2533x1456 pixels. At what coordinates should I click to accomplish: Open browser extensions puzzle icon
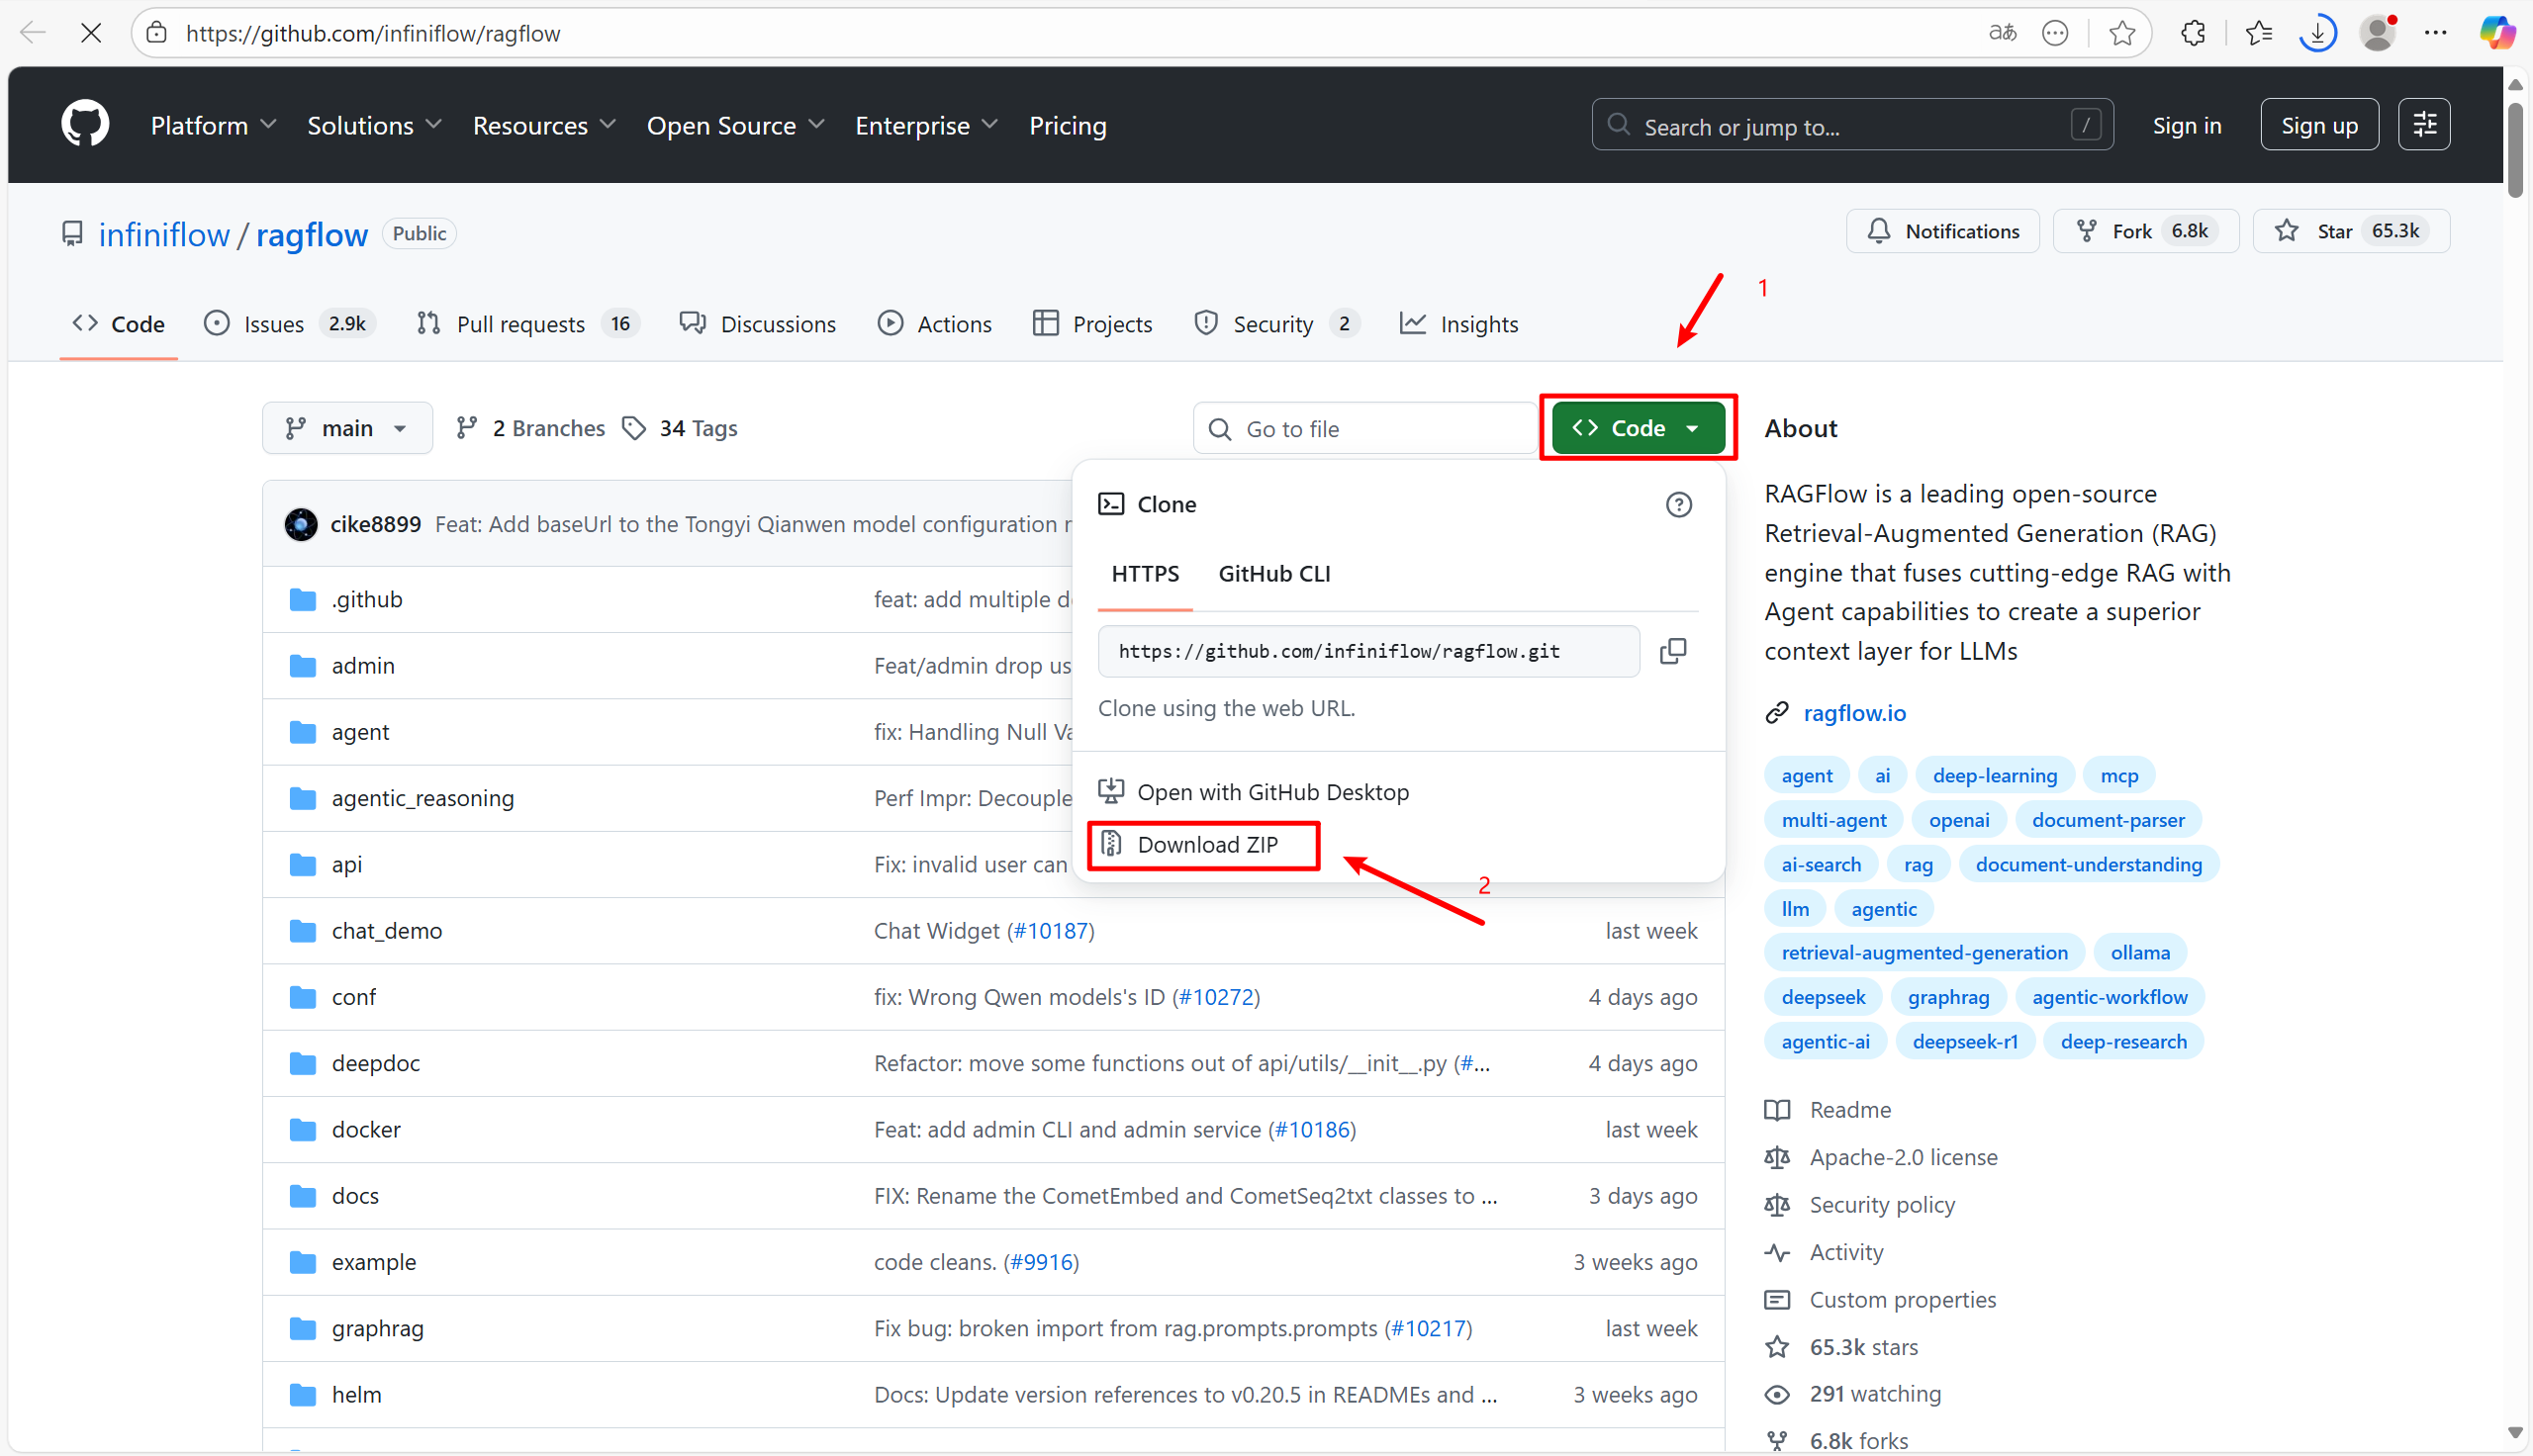2193,33
